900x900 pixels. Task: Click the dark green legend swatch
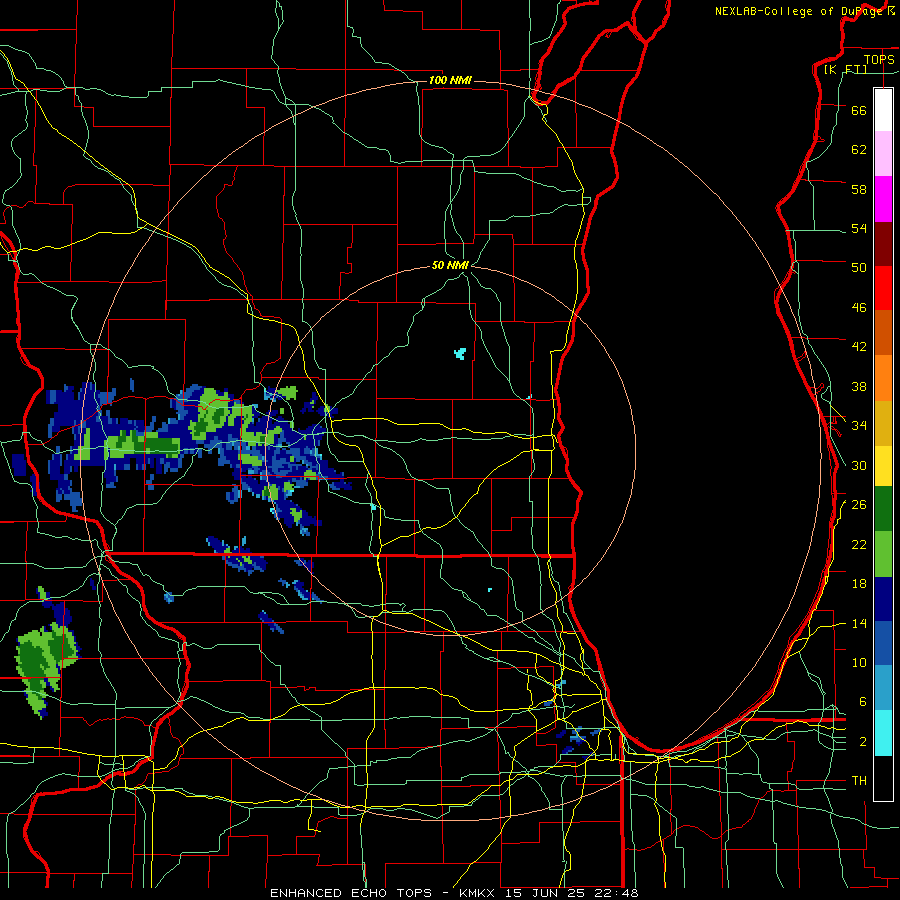[x=883, y=509]
